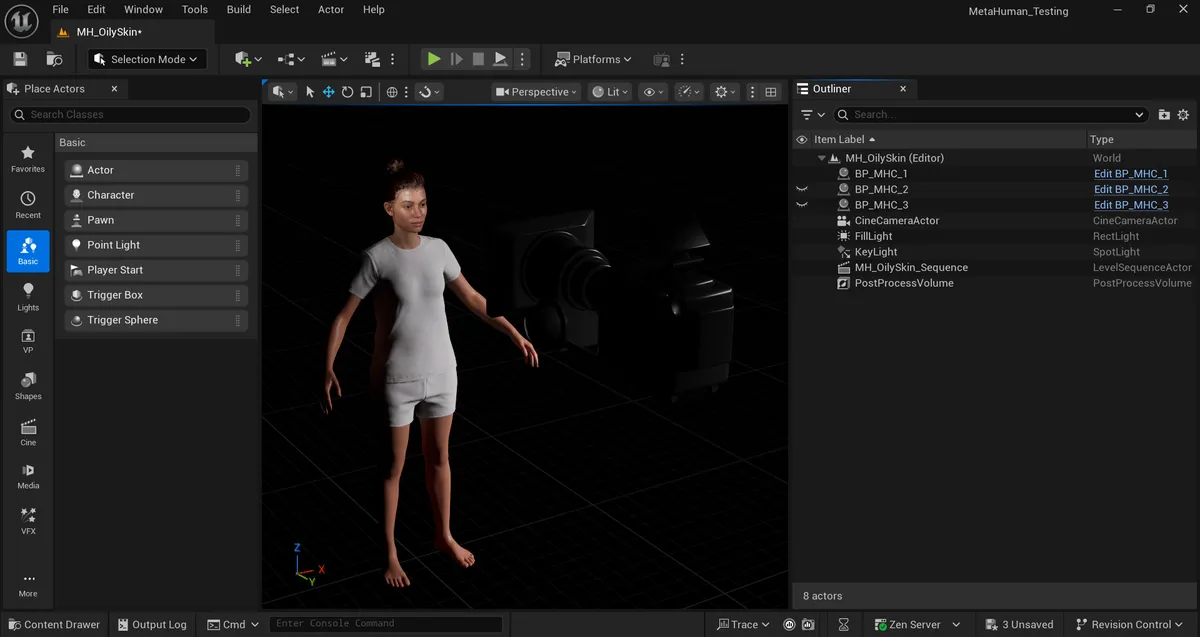The height and width of the screenshot is (637, 1200).
Task: Open the Recent category in Place Actors
Action: point(28,204)
